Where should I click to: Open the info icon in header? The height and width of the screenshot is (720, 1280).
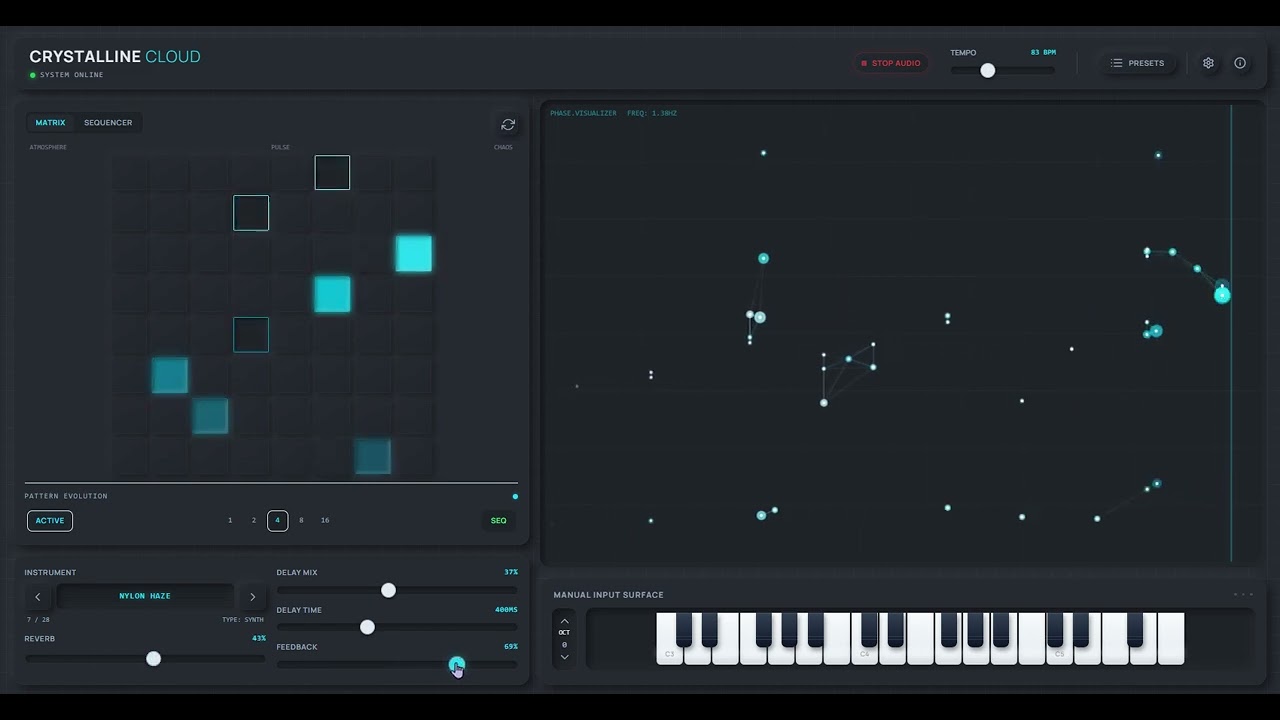(x=1240, y=63)
